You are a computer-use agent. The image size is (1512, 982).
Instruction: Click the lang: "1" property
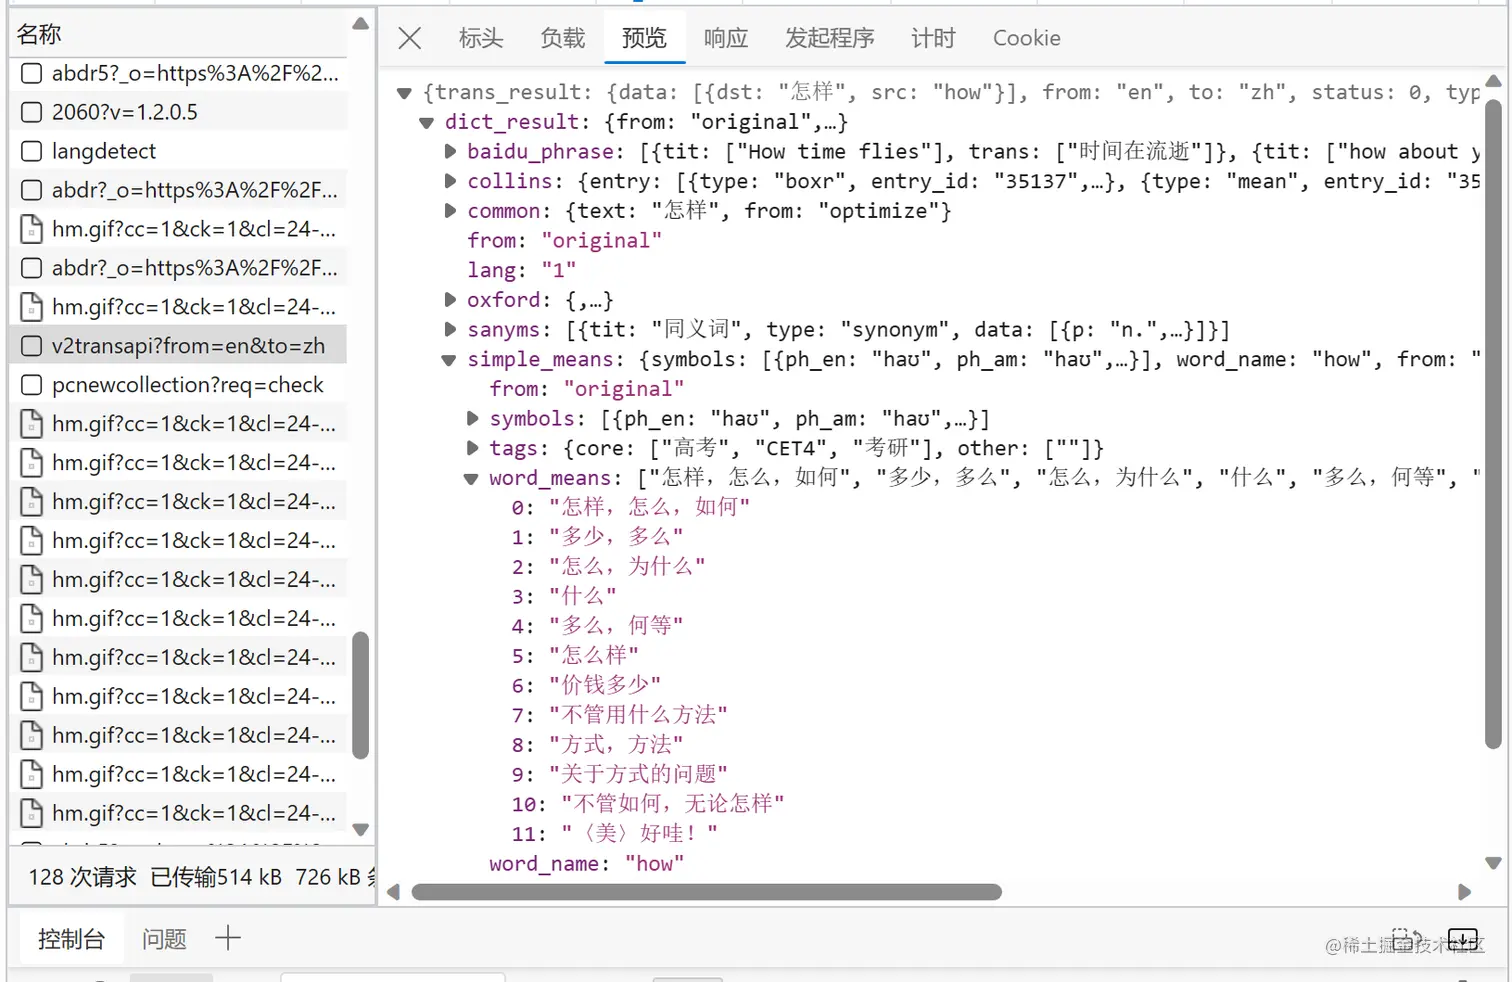[521, 270]
